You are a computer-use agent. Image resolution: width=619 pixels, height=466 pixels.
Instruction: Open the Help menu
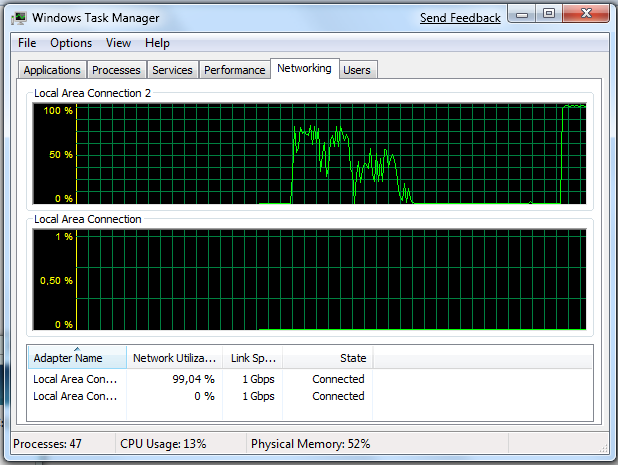point(157,43)
